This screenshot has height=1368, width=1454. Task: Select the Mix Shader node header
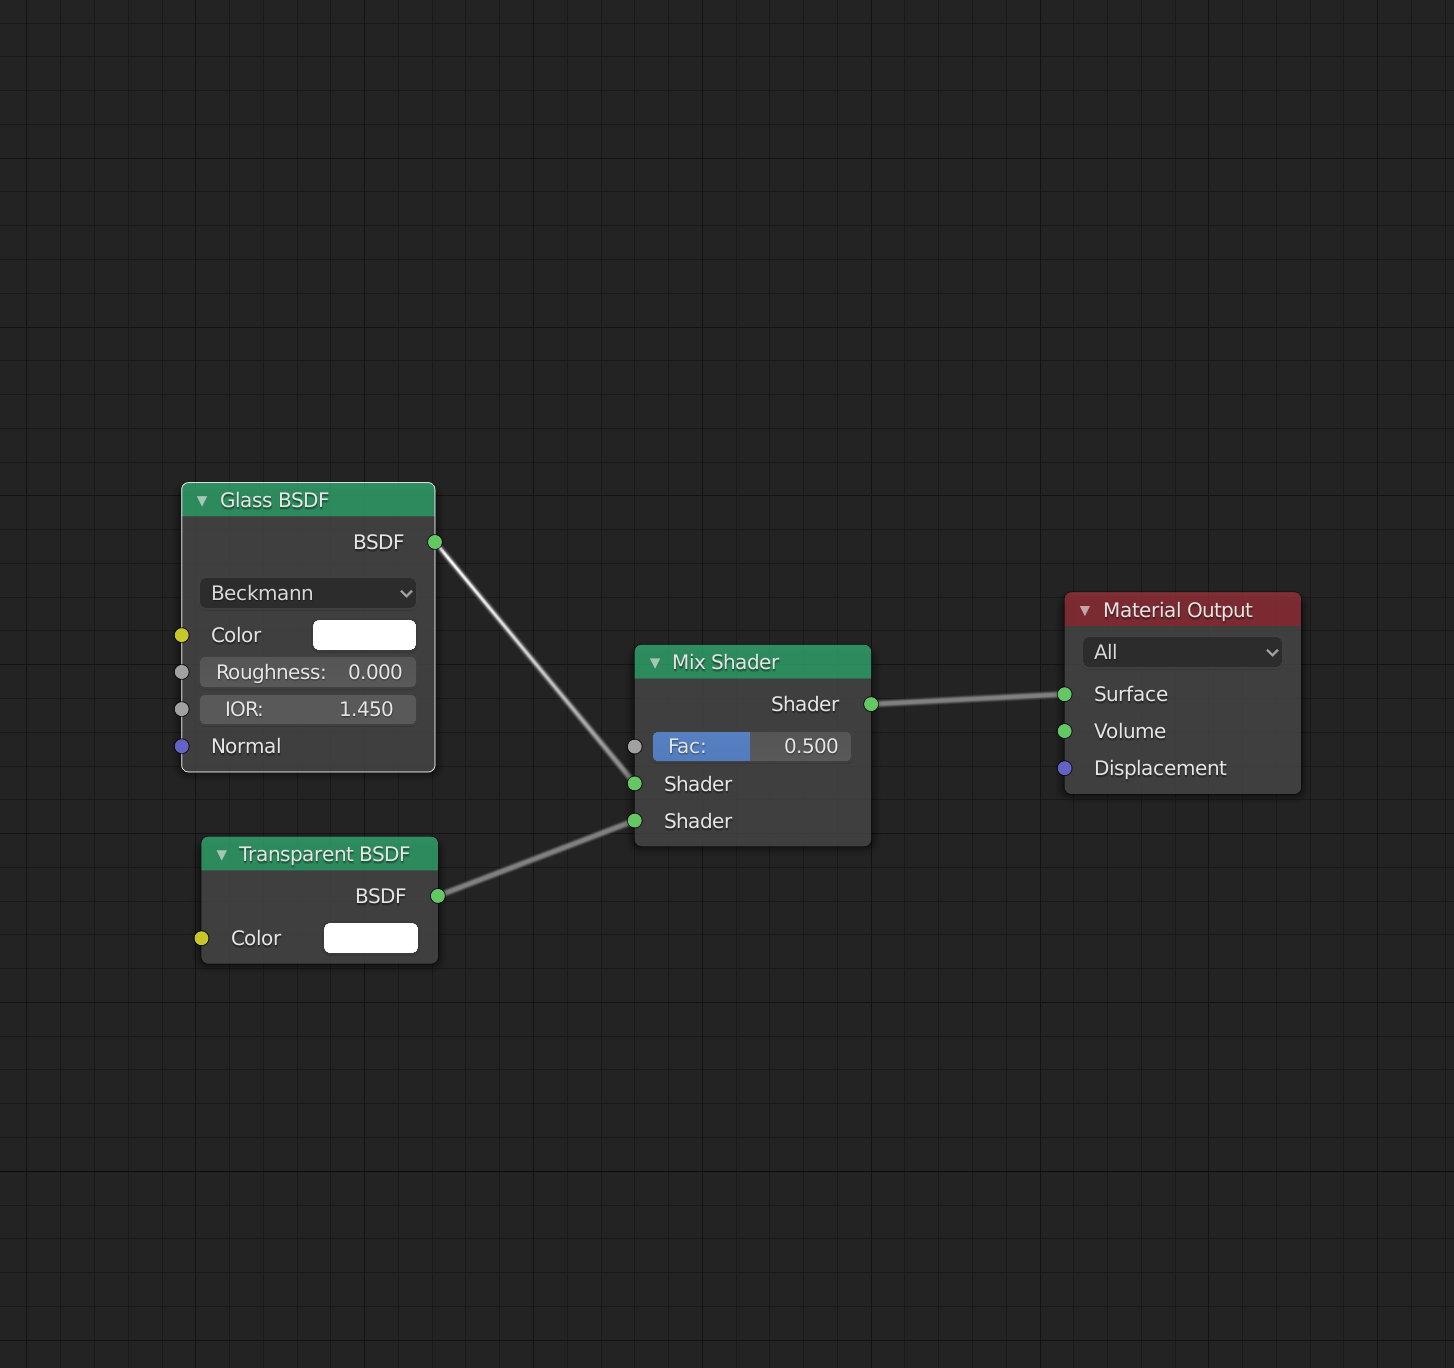tap(753, 662)
